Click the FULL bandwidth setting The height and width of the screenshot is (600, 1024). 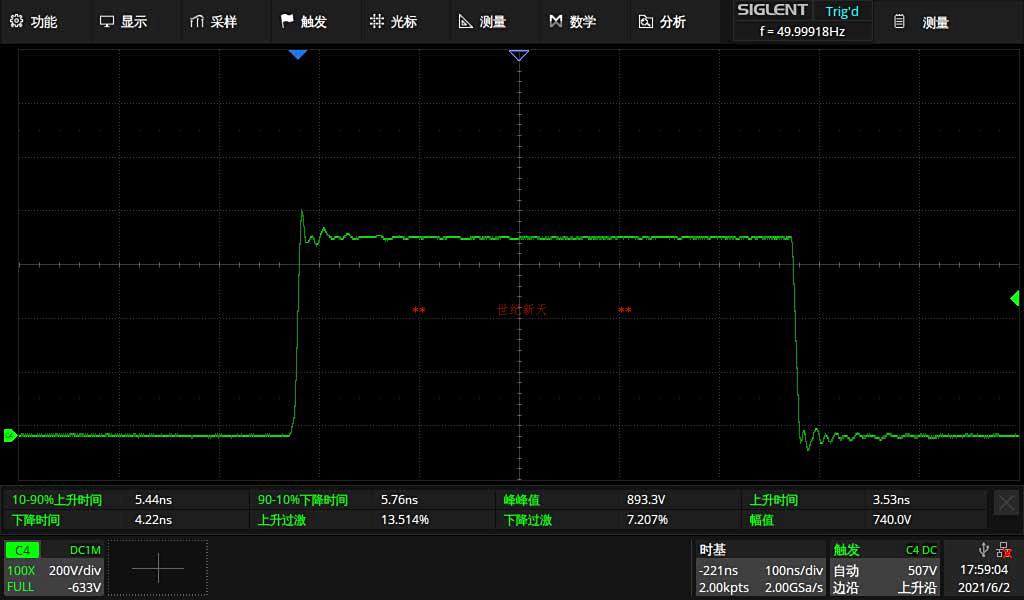(20, 587)
